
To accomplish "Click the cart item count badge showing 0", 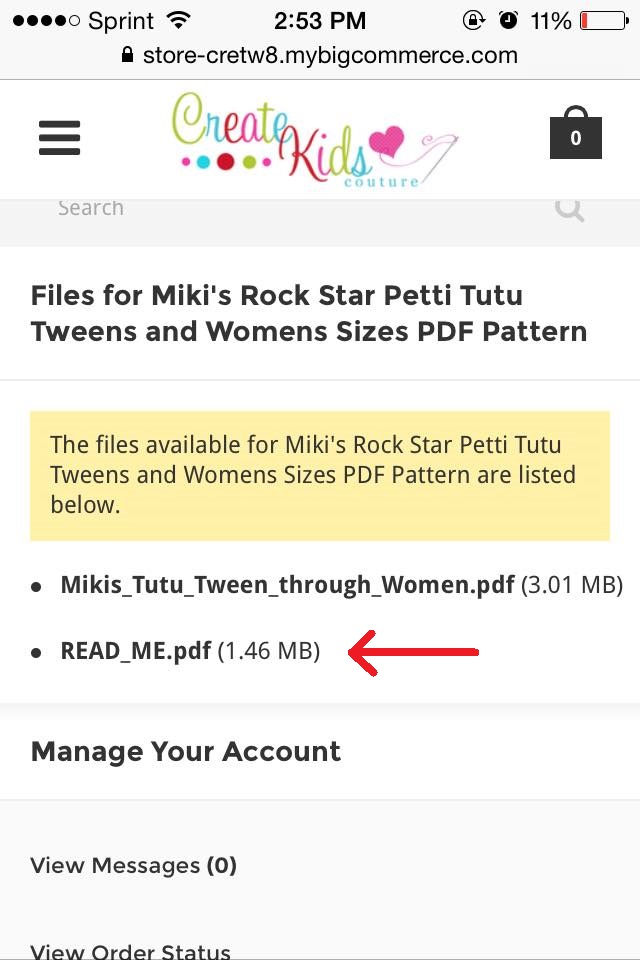I will [575, 139].
